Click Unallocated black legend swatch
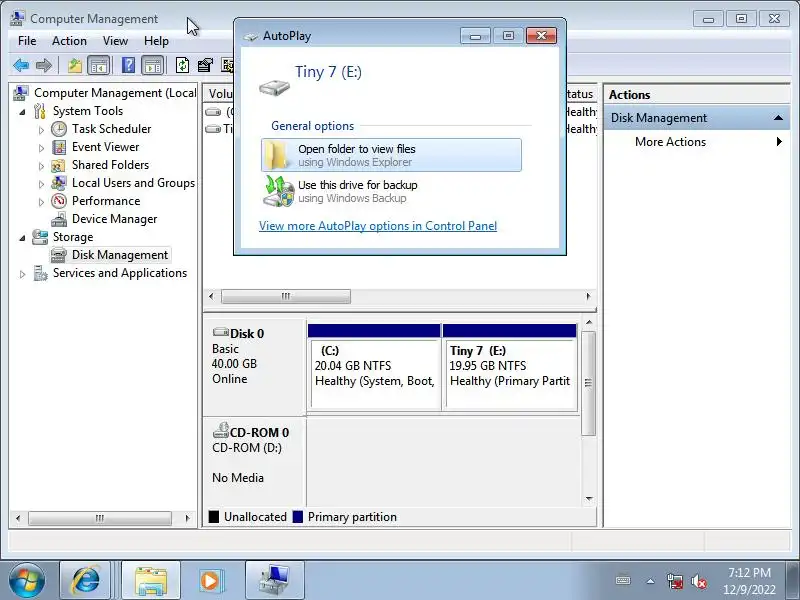 214,517
